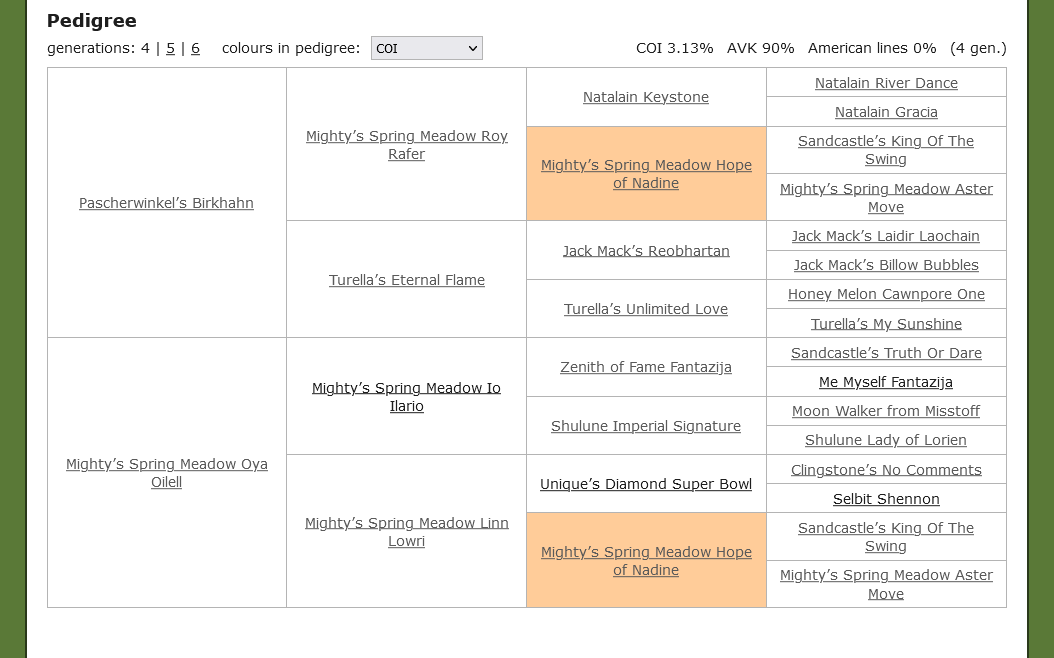The height and width of the screenshot is (658, 1054).
Task: Click Mighty's Spring Meadow Roy Rafer link
Action: click(x=406, y=145)
